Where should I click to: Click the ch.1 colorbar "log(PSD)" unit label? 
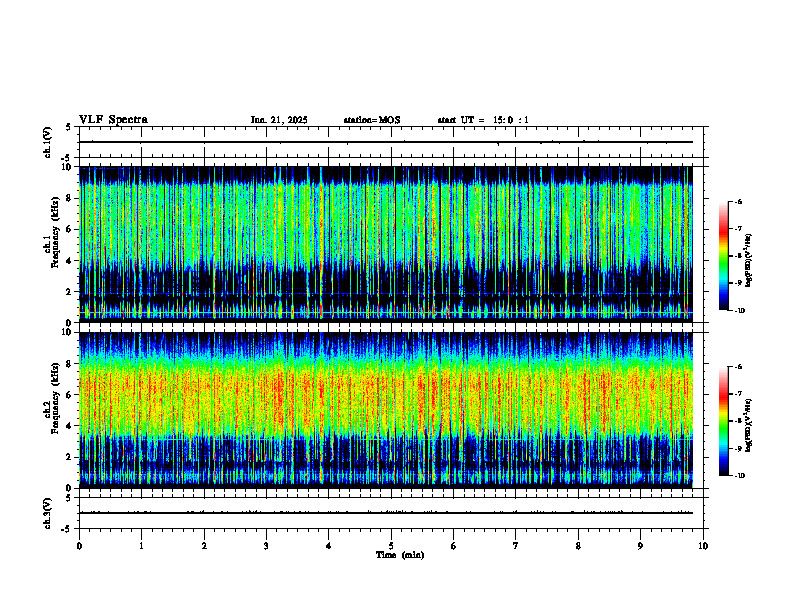(x=750, y=261)
